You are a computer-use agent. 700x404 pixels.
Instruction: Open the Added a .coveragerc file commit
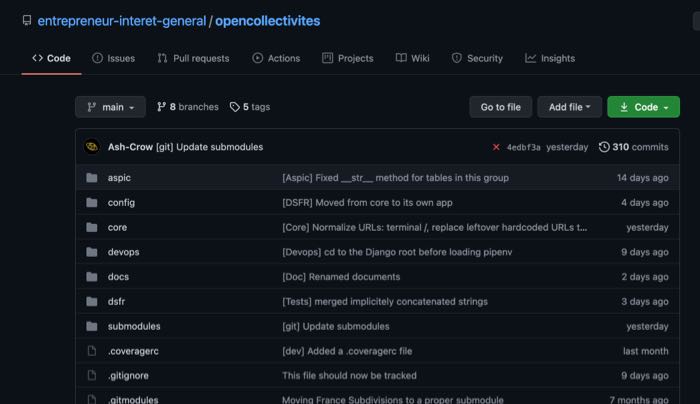coord(347,351)
